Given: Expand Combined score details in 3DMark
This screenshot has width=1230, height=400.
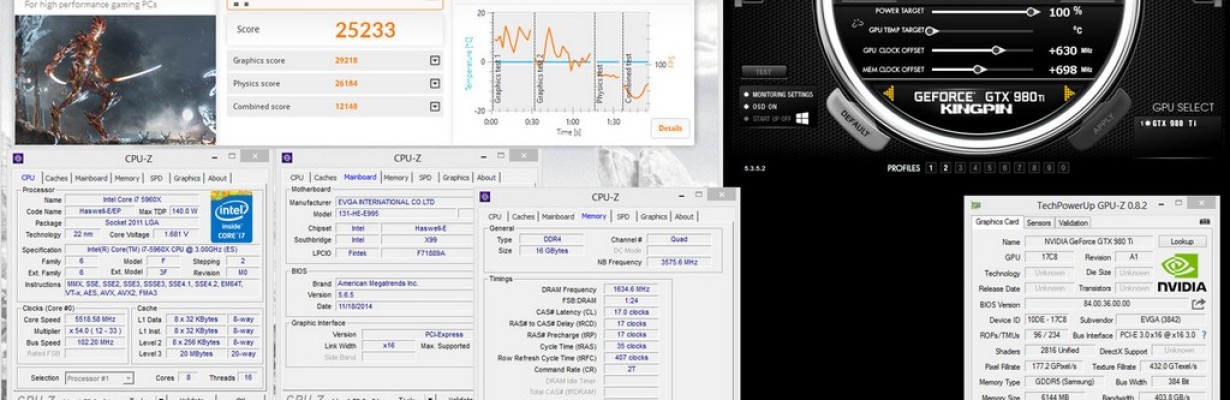Looking at the screenshot, I should (x=434, y=107).
